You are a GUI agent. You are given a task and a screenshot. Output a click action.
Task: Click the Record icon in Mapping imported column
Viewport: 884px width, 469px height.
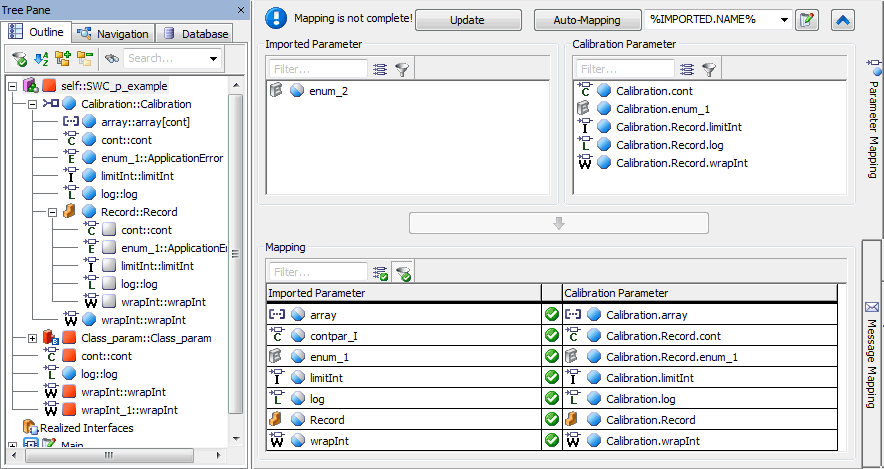pos(276,419)
